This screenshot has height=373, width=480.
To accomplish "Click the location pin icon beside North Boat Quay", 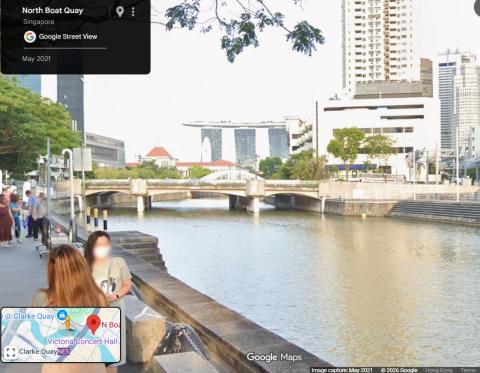I will [x=120, y=12].
